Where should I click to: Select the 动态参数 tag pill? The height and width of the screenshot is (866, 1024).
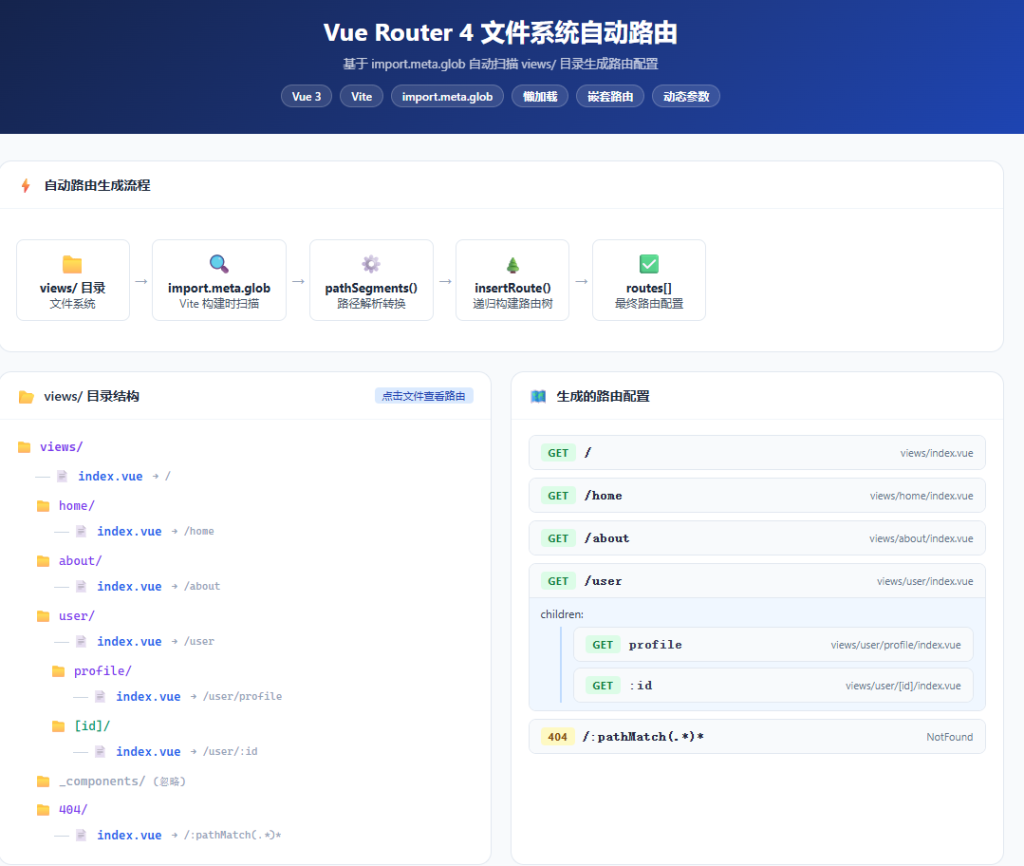coord(686,97)
